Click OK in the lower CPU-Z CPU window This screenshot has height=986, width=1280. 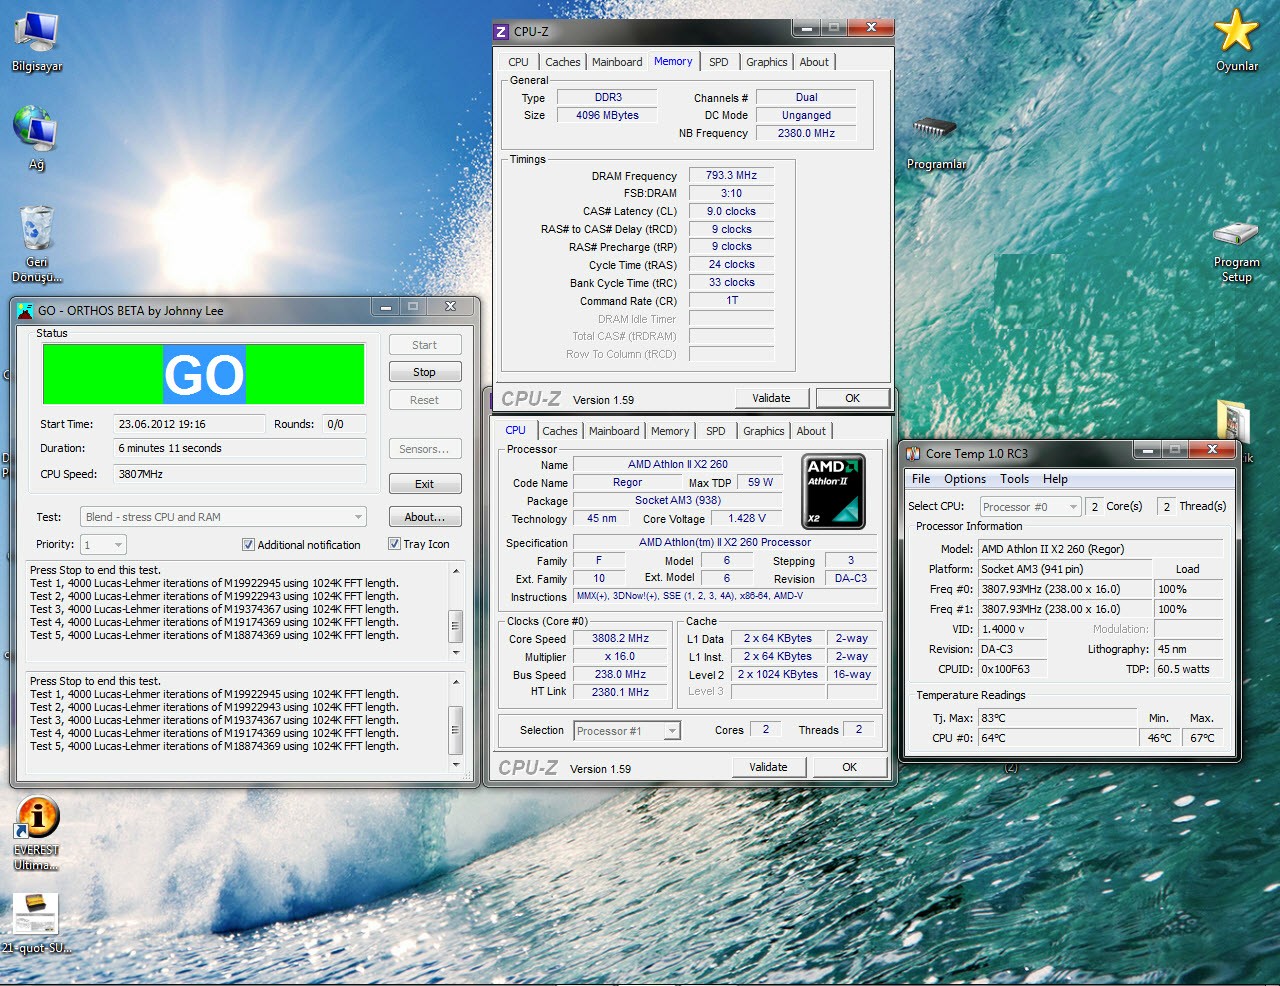[x=849, y=767]
